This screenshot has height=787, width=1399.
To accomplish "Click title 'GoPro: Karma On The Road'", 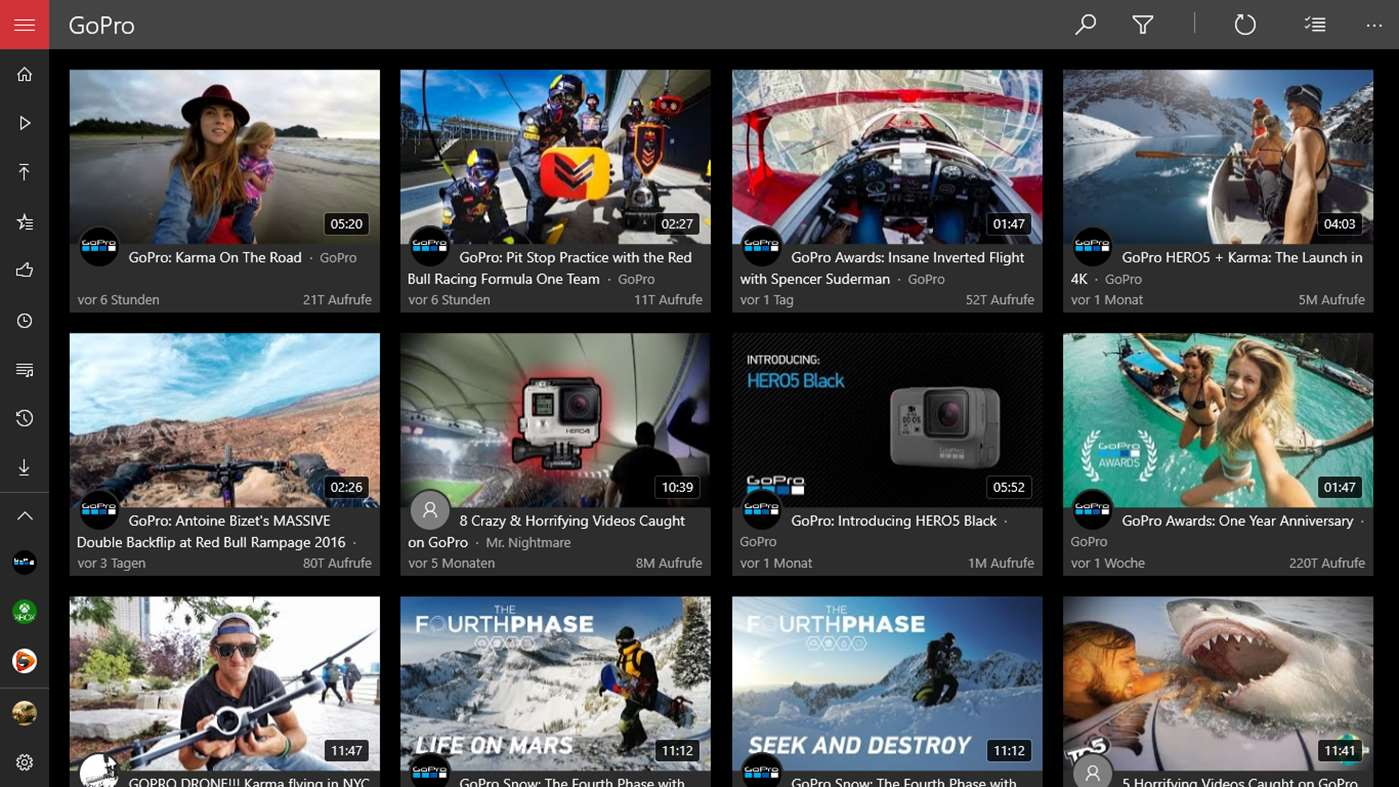I will [x=215, y=257].
